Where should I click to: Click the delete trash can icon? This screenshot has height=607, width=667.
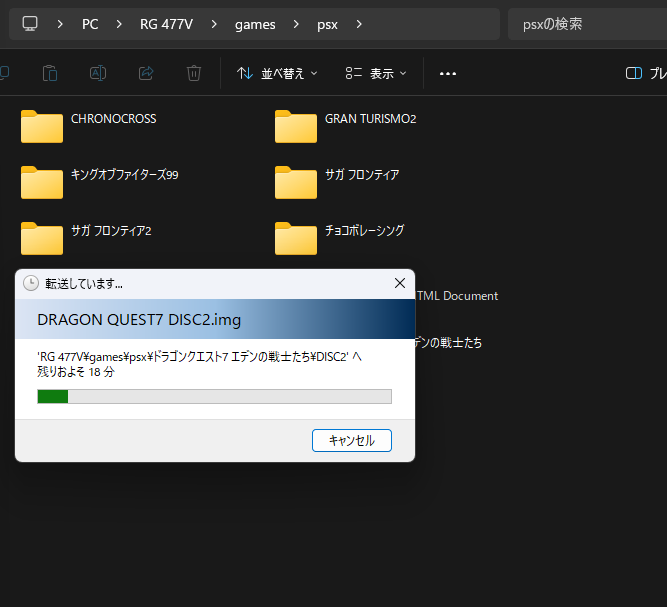(194, 73)
